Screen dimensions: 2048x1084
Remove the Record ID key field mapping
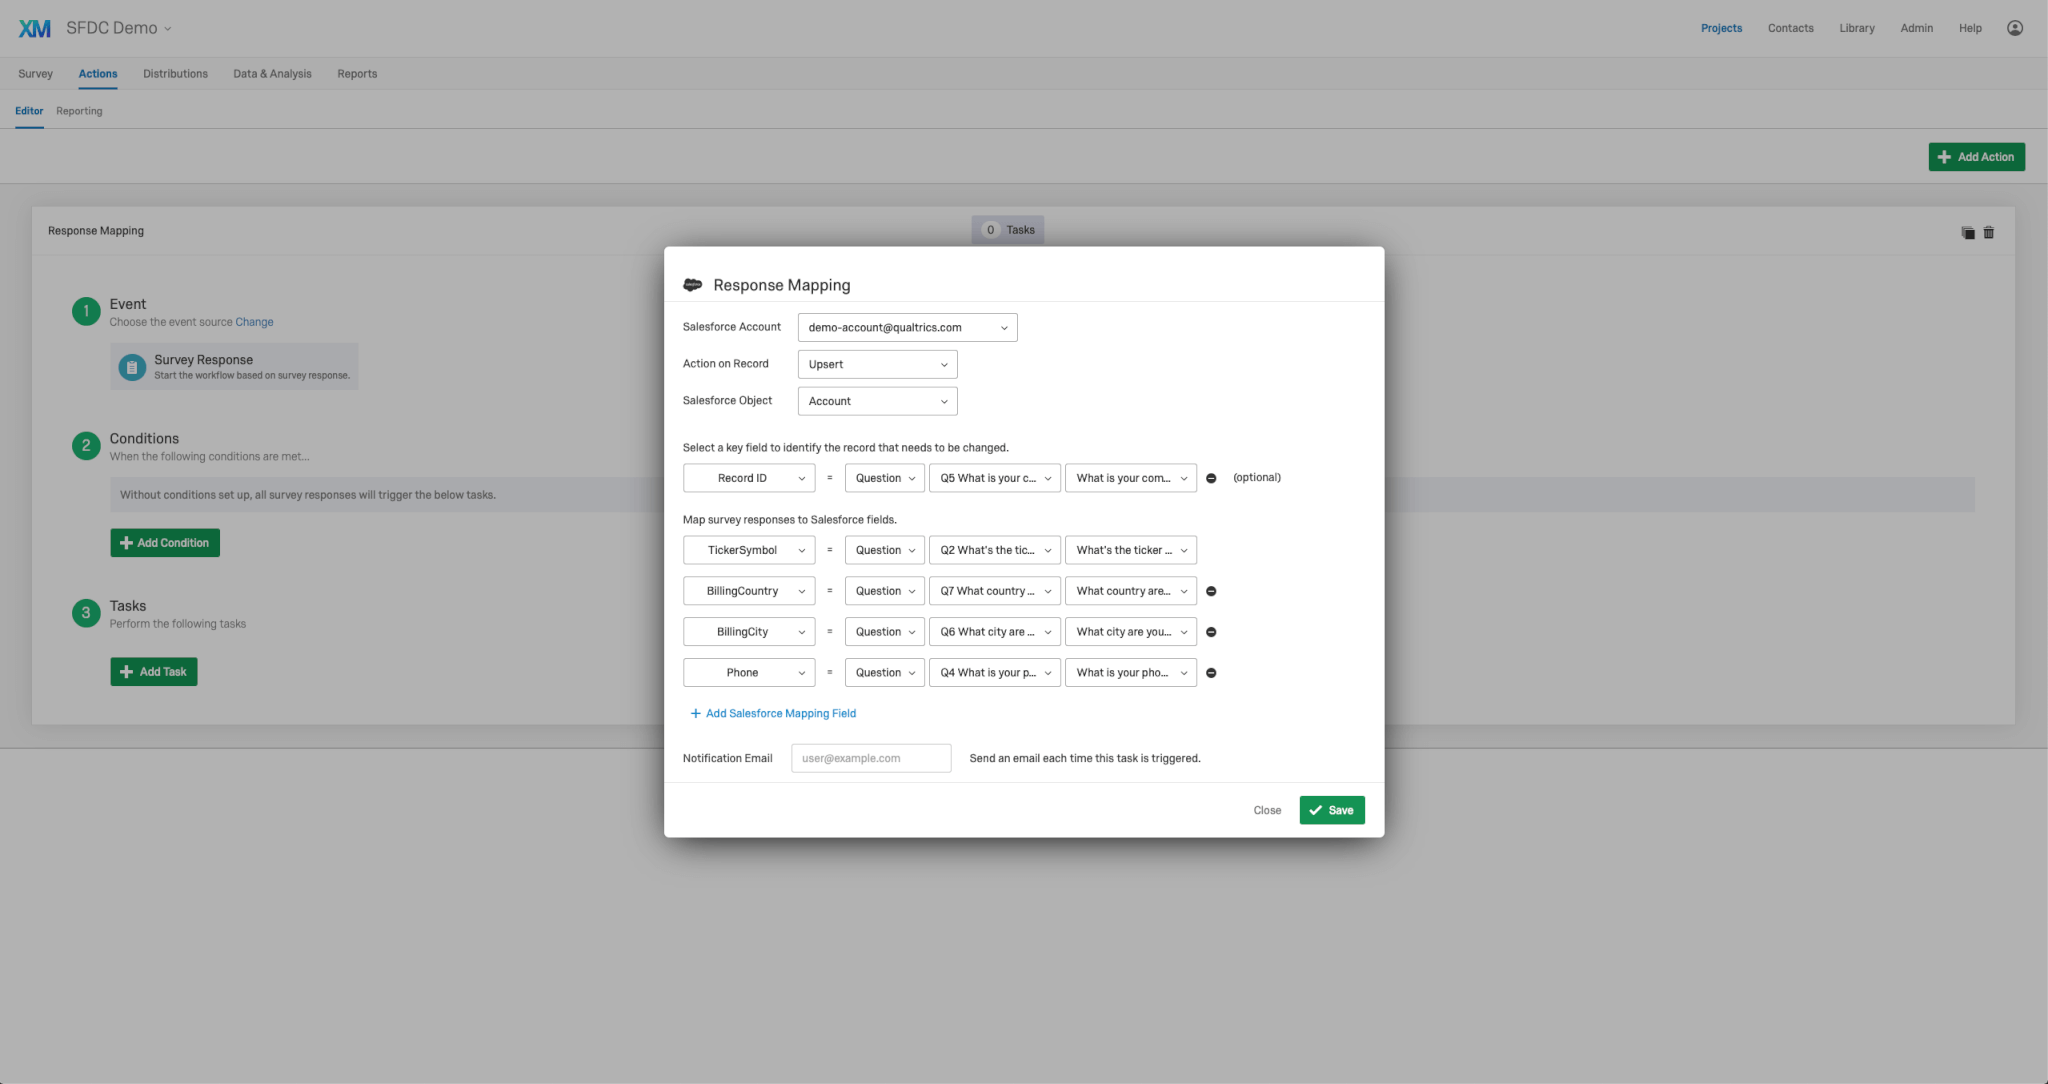1211,479
